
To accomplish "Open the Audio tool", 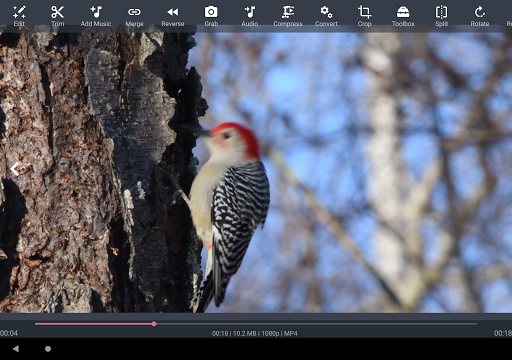I will 250,16.
